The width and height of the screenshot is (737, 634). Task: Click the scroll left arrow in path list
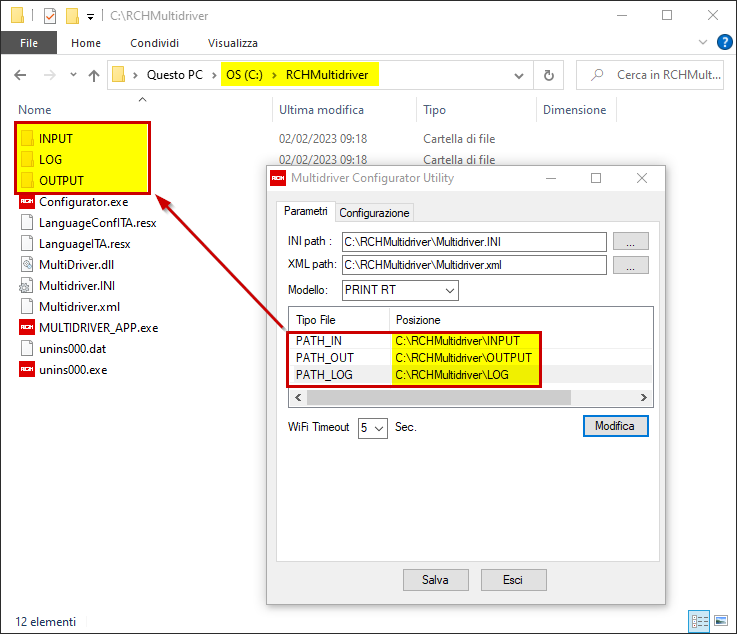pos(298,398)
